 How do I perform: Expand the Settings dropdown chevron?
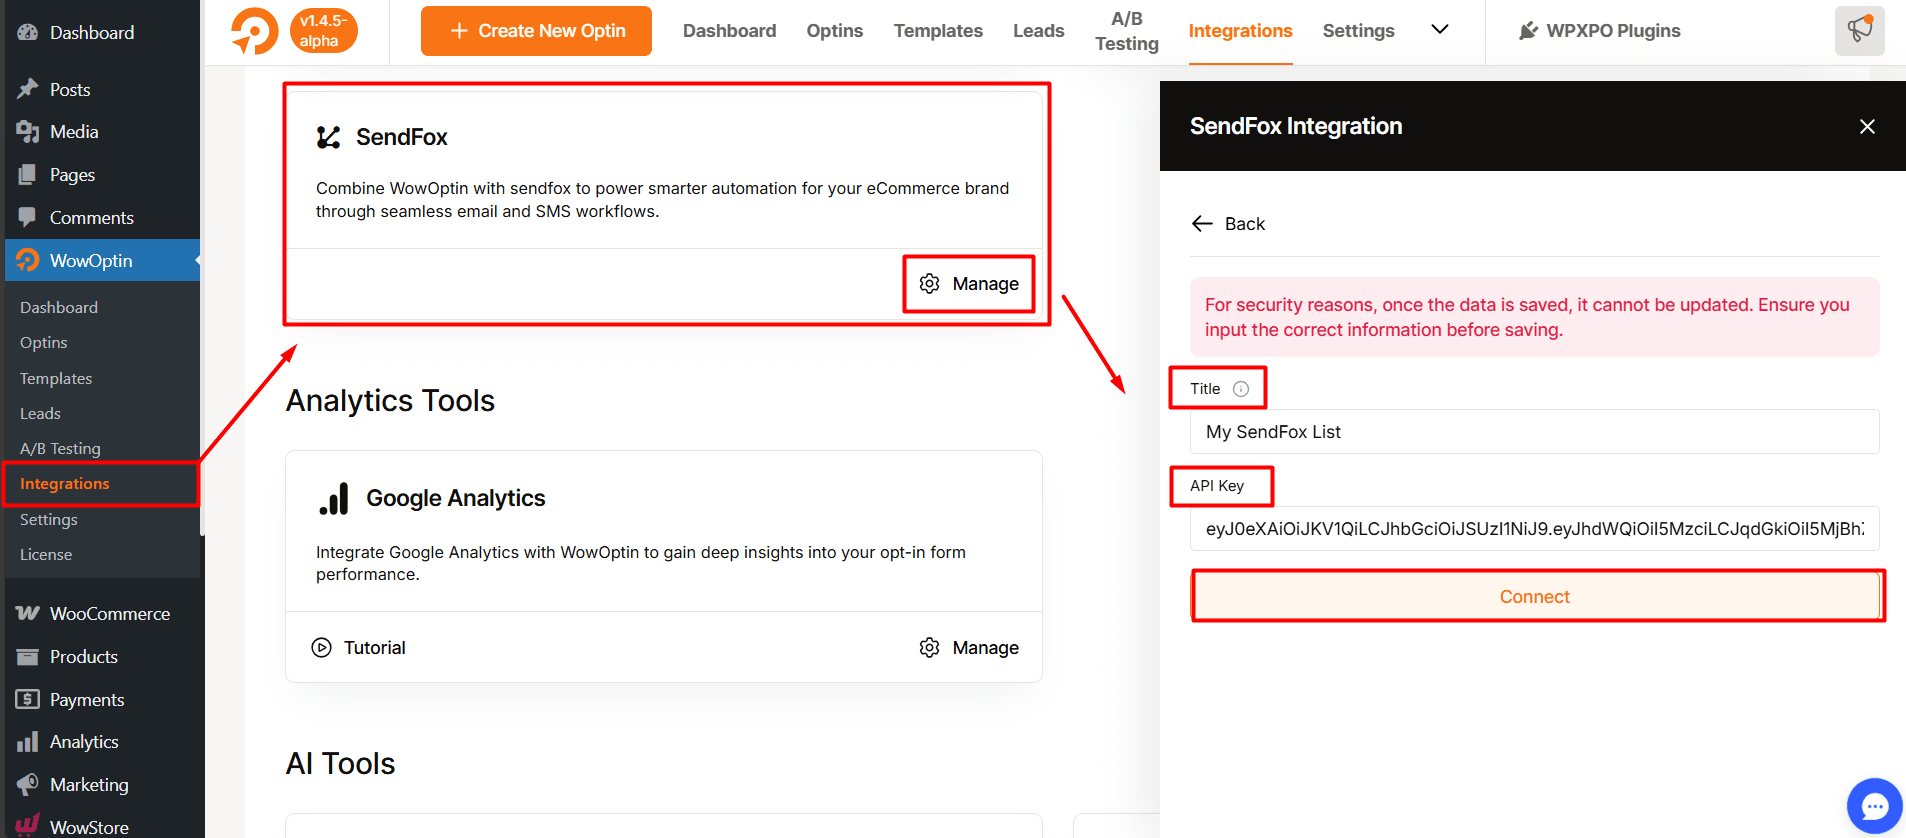pyautogui.click(x=1440, y=29)
